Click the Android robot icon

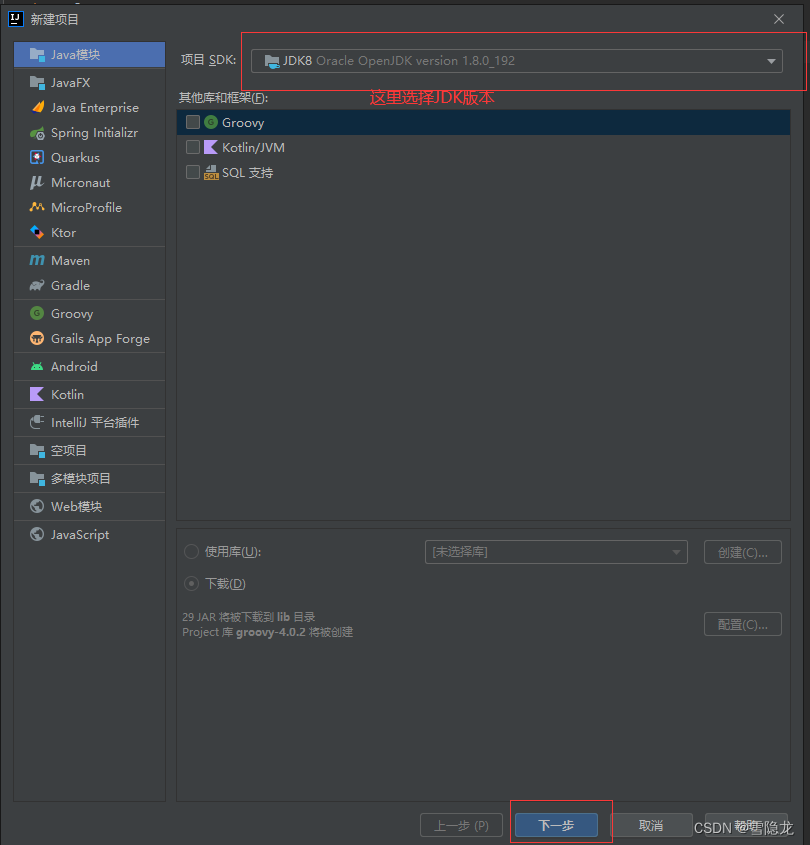pos(37,366)
